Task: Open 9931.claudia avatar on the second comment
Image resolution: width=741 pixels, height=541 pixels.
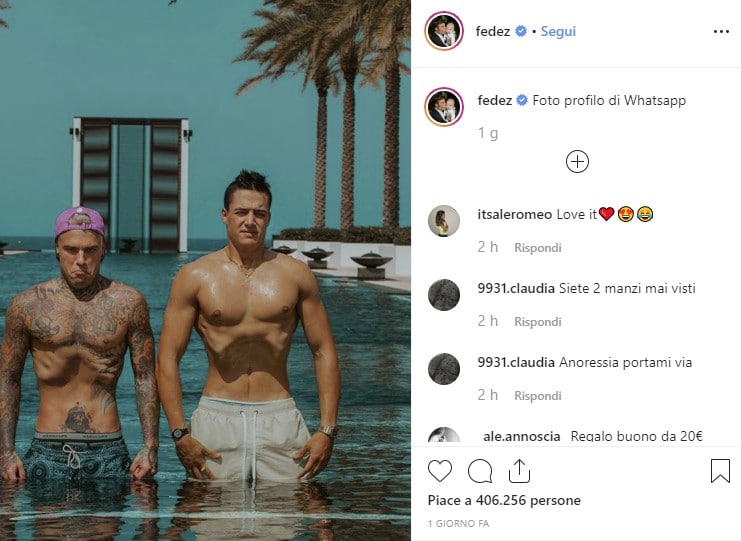Action: point(444,369)
